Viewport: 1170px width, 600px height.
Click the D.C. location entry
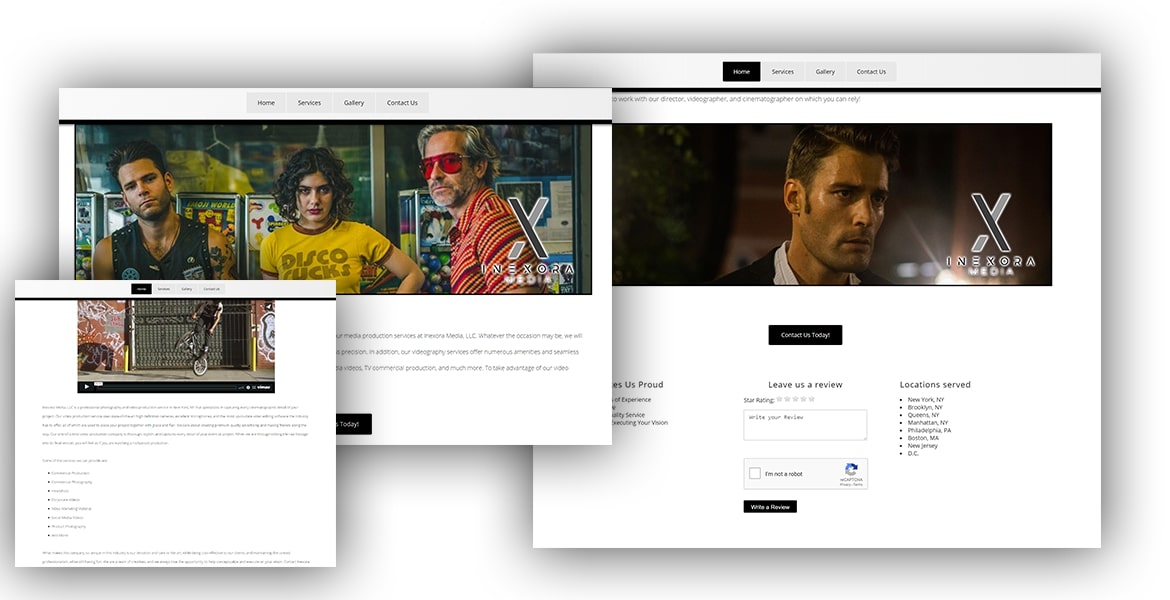coord(913,453)
